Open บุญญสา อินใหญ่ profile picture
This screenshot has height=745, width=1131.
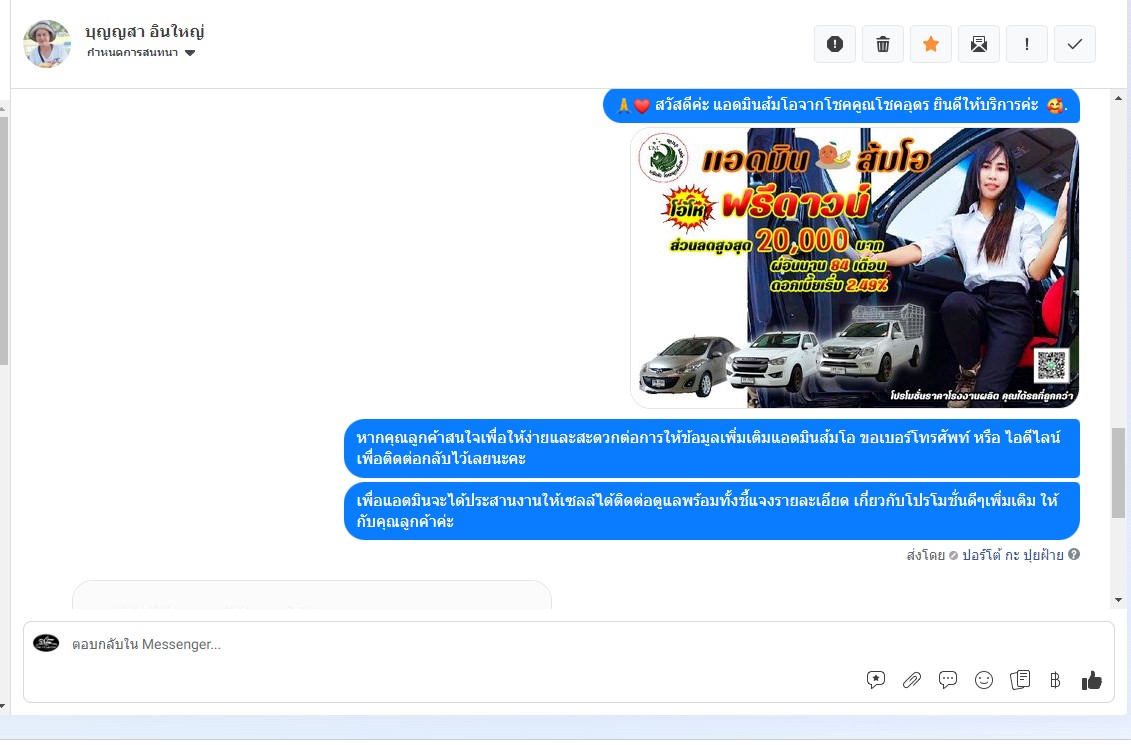[47, 44]
